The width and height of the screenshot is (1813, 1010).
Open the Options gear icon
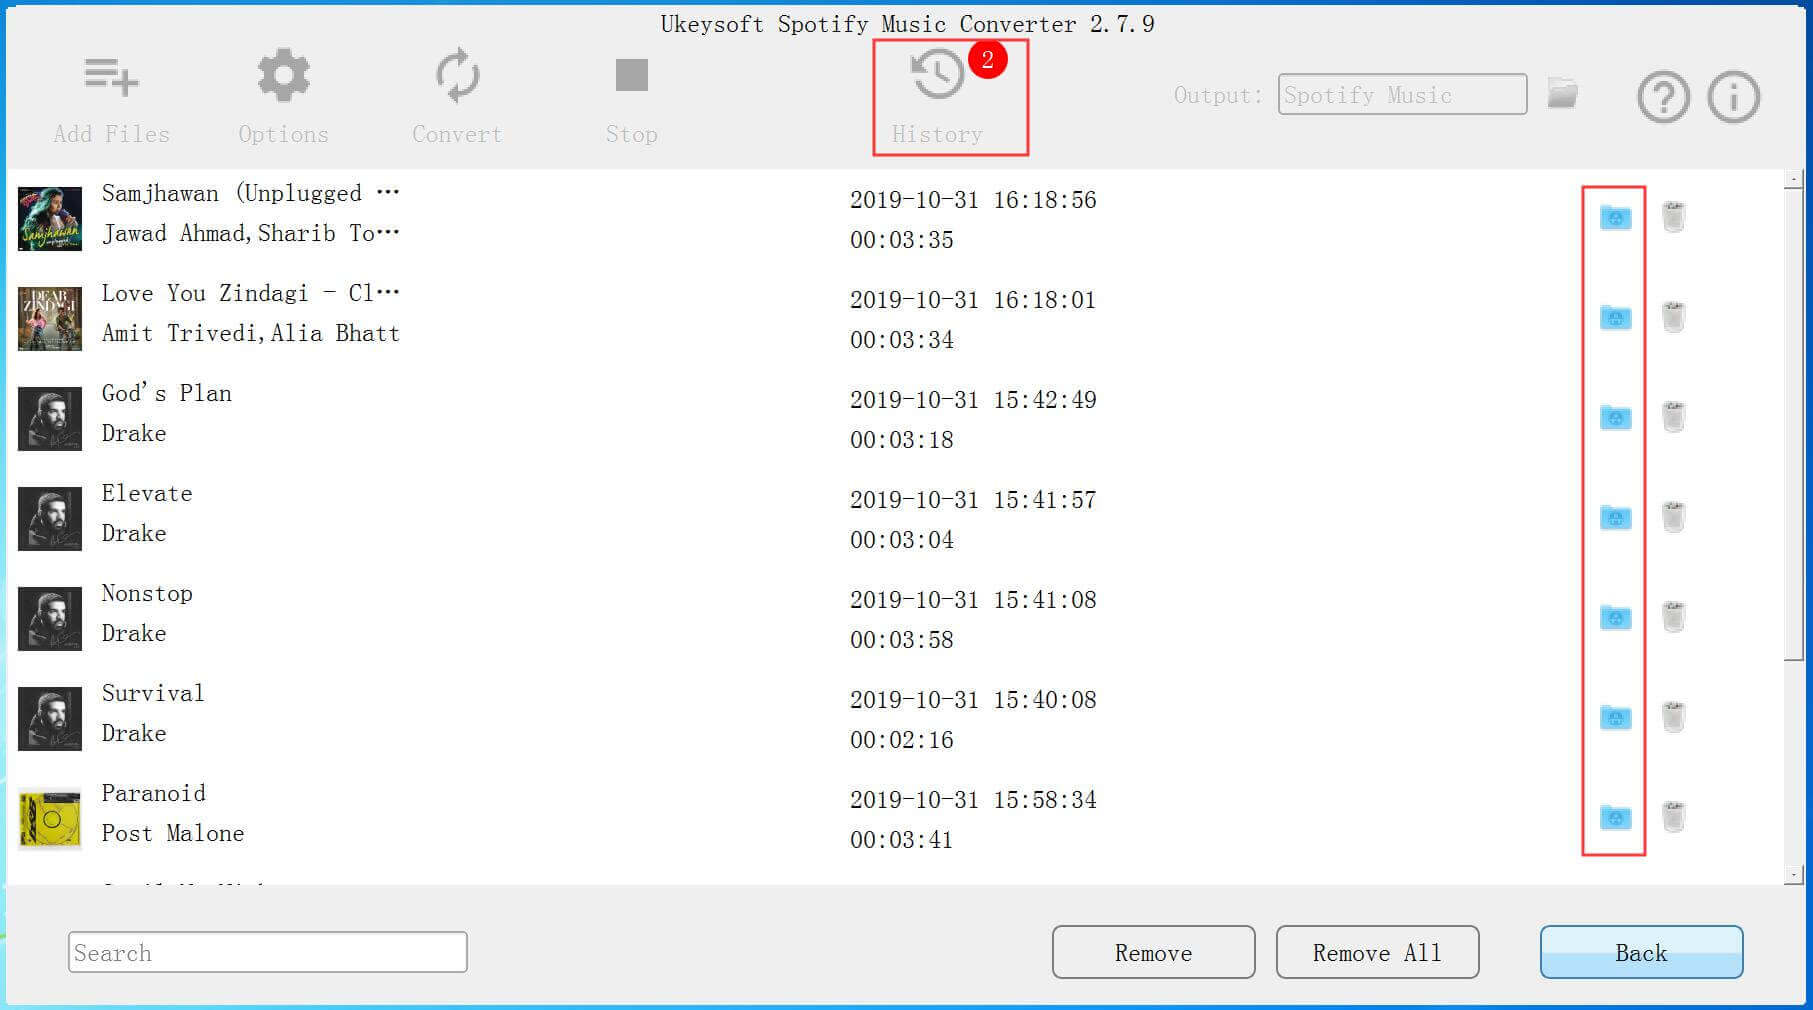tap(283, 76)
